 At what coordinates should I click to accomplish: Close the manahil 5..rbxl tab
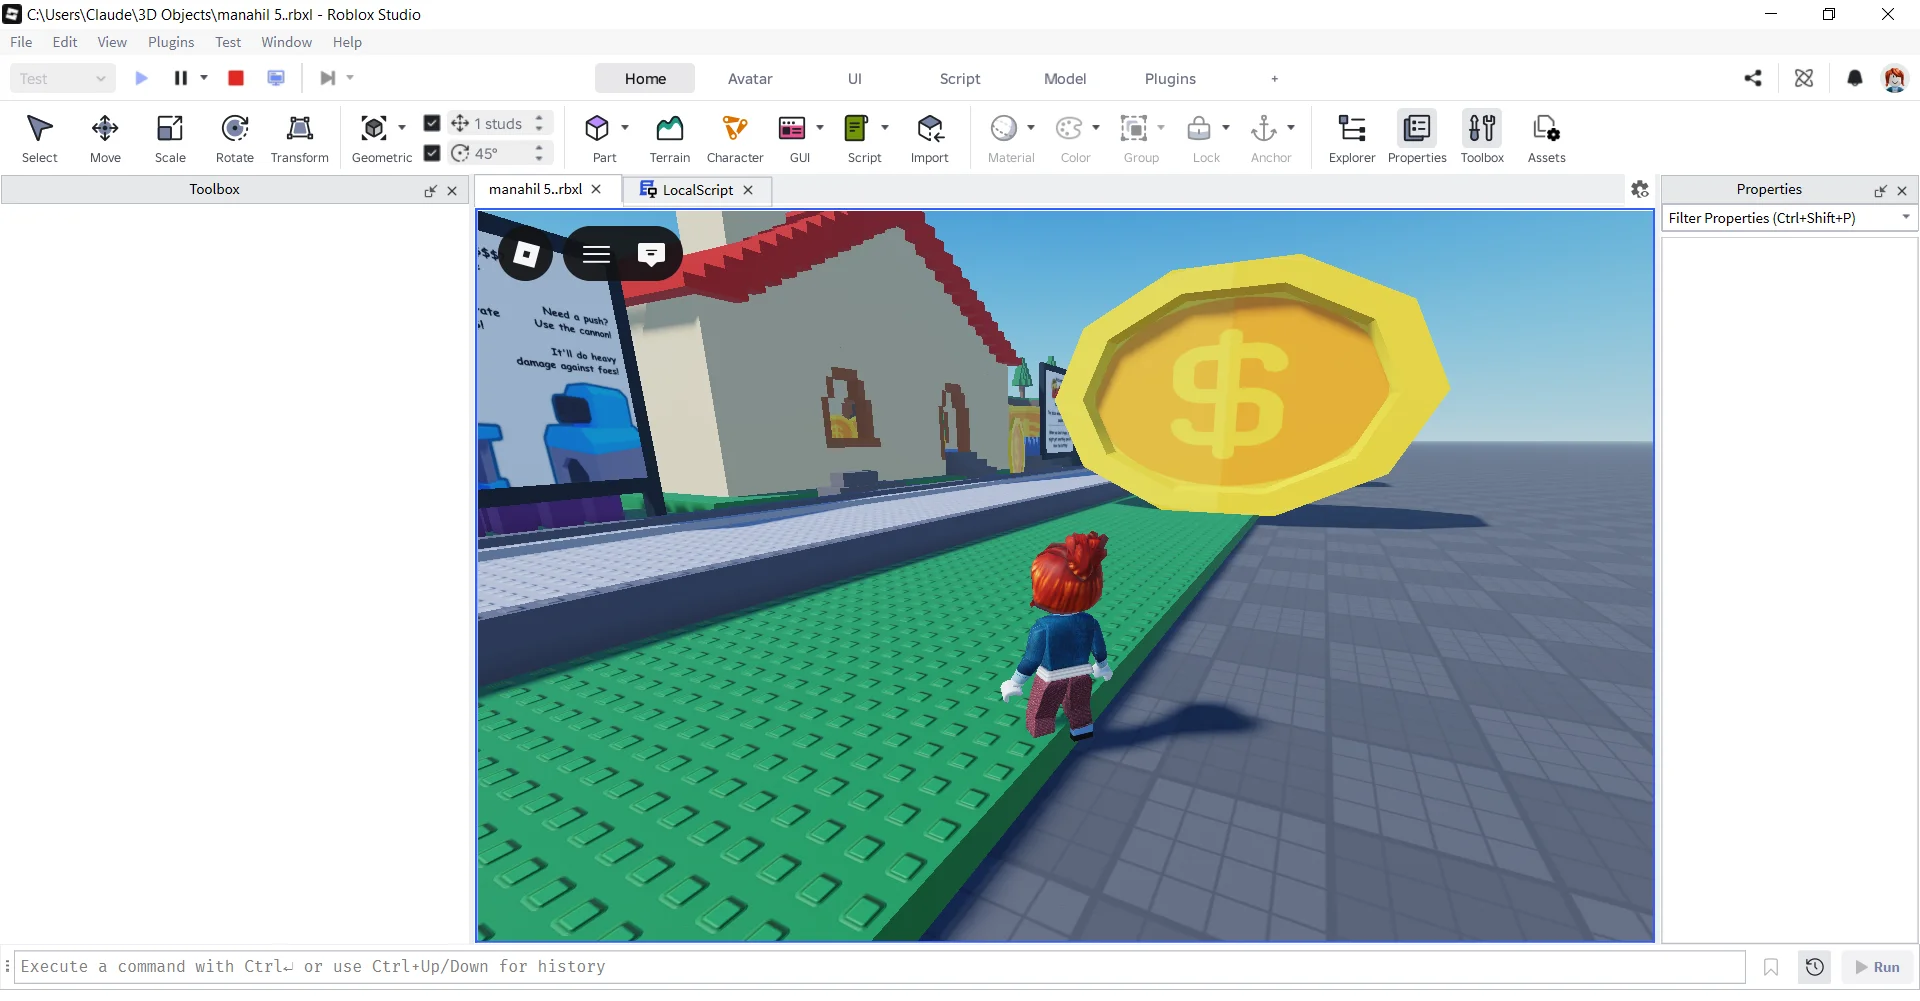pos(596,189)
